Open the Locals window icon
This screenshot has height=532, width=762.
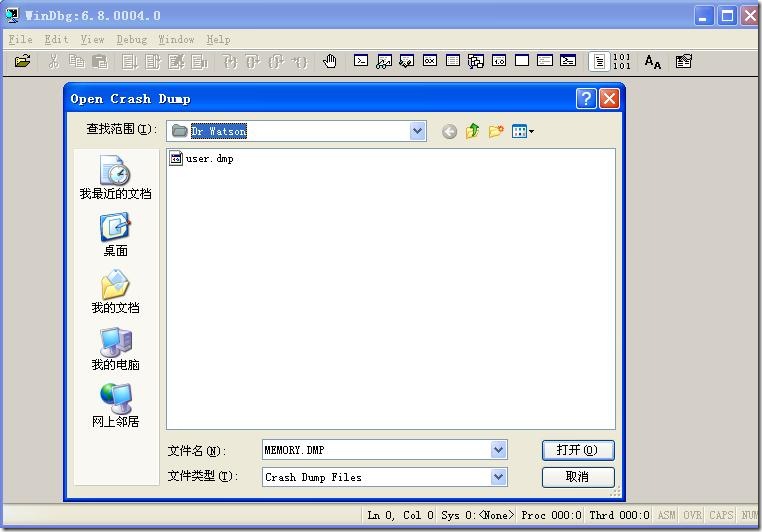pos(407,61)
